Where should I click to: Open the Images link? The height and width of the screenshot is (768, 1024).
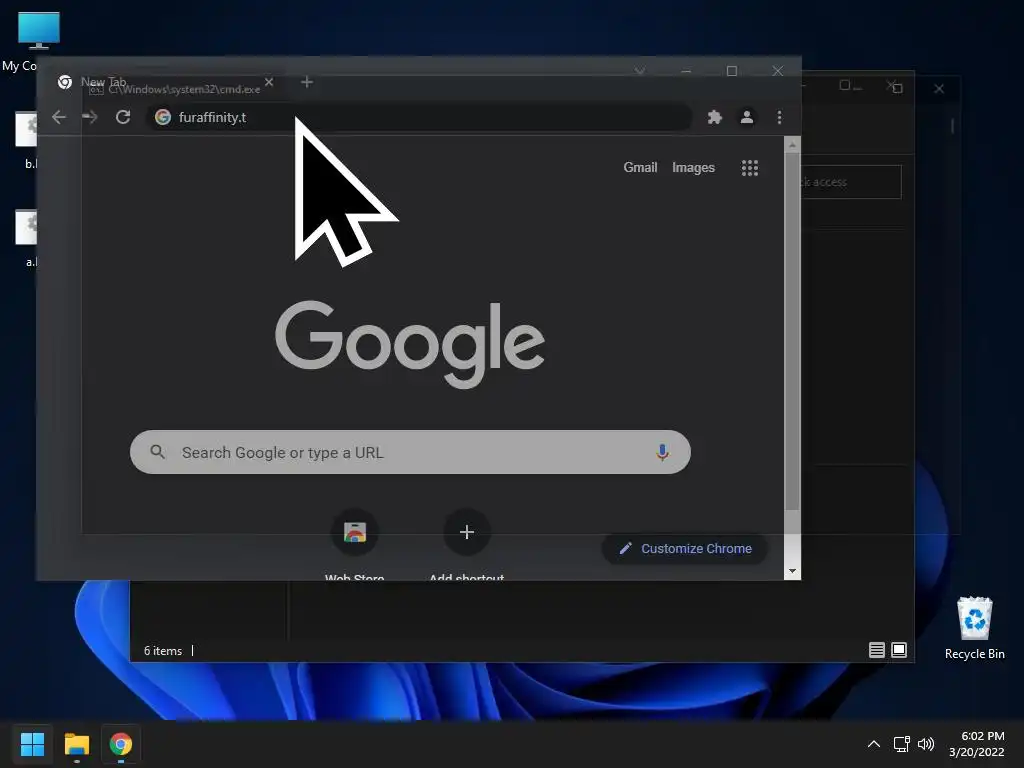pos(693,167)
